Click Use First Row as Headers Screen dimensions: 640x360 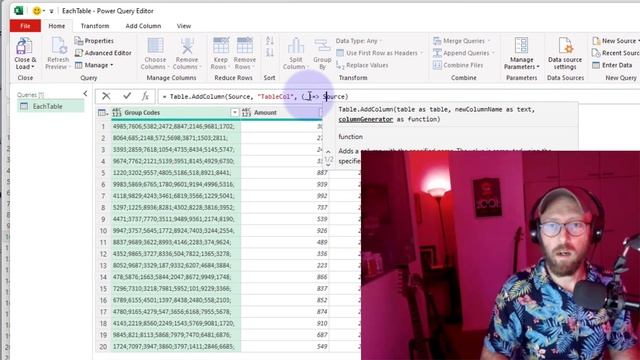coord(379,53)
